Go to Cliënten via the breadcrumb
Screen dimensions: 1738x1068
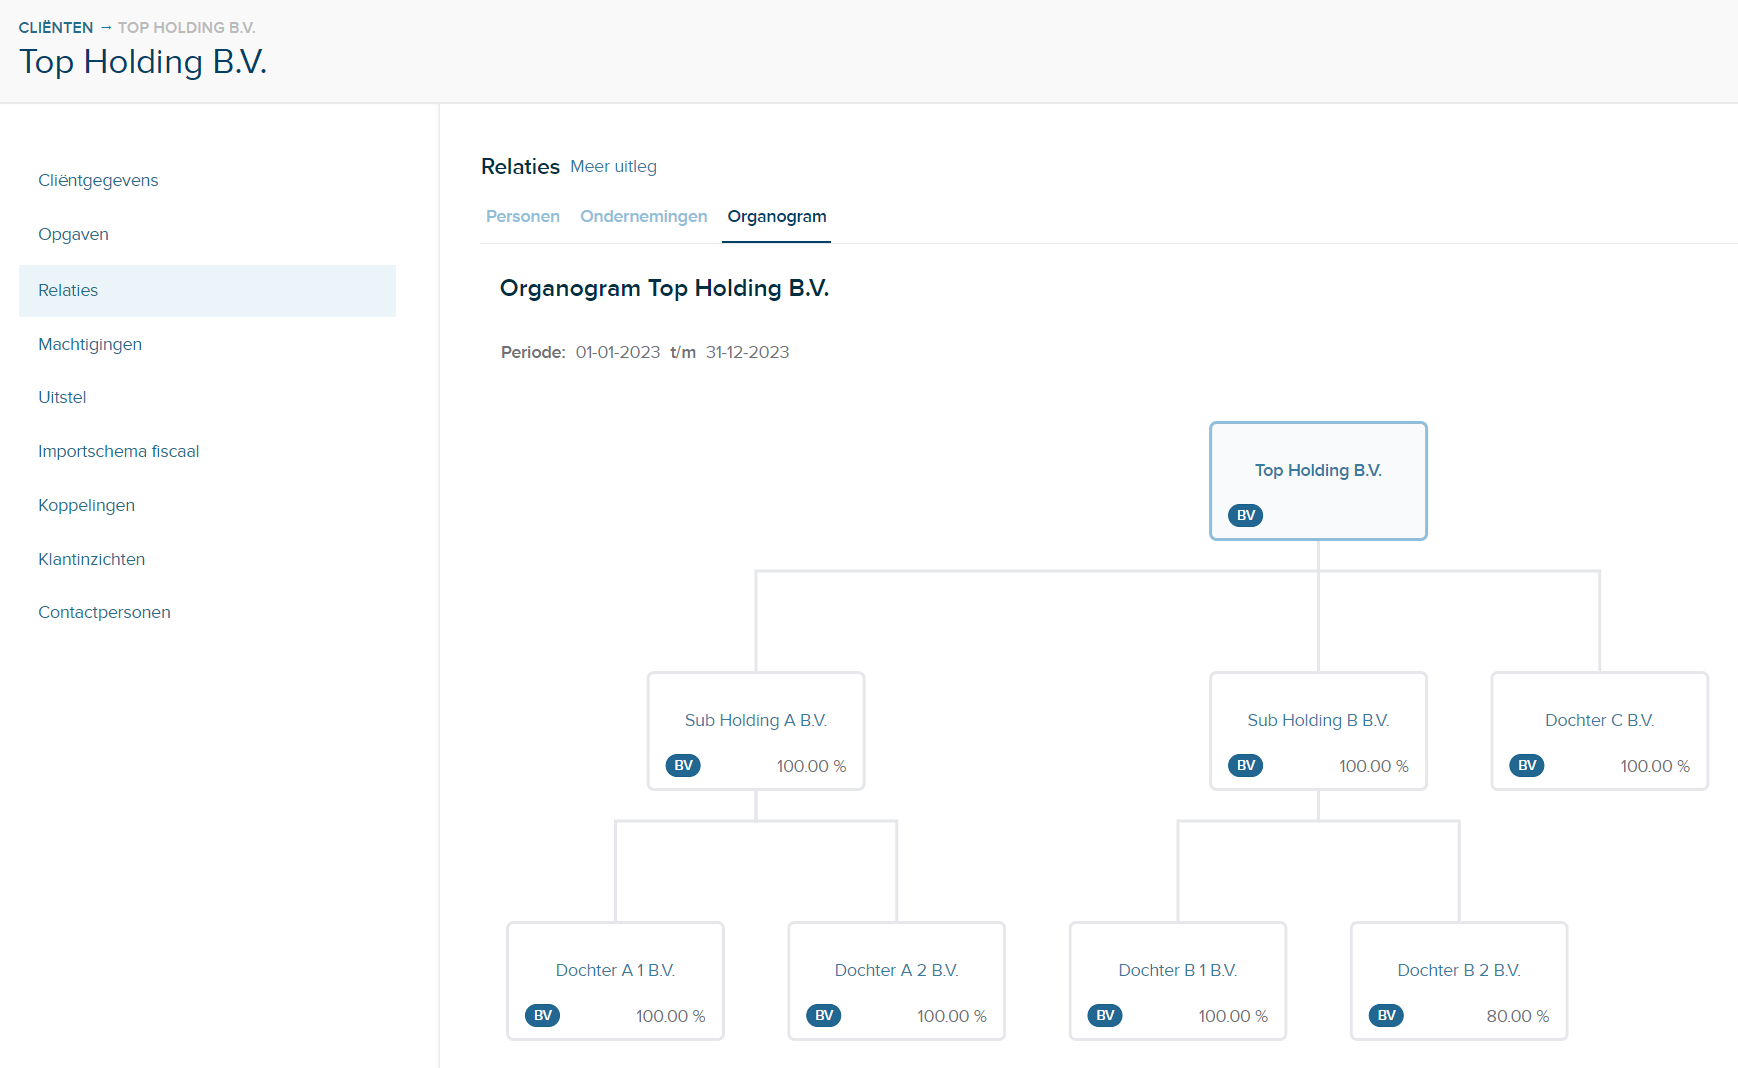(x=56, y=28)
